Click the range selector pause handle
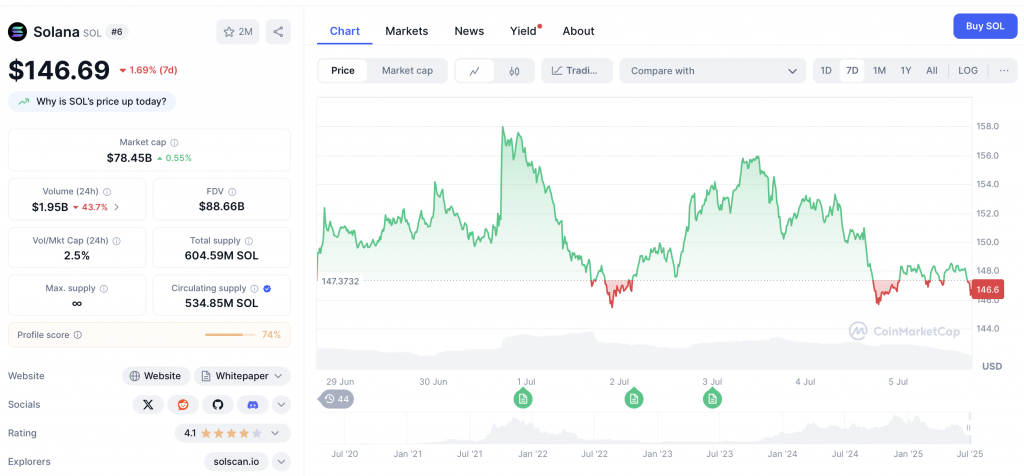The image size is (1024, 476). pyautogui.click(x=968, y=428)
